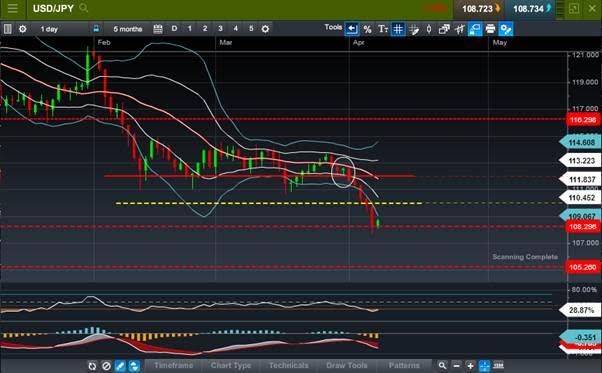Click the solid red horizontal line near 111.837
This screenshot has height=373, width=602.
[260, 176]
